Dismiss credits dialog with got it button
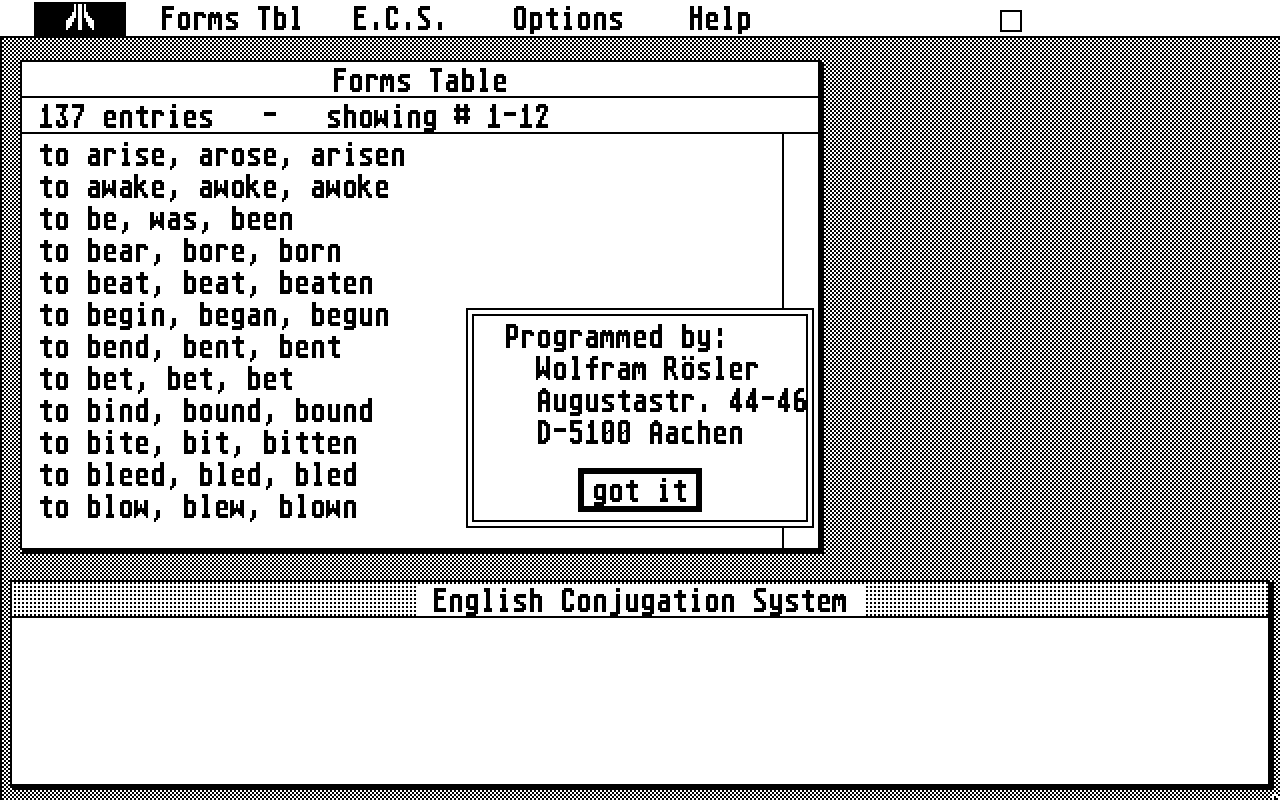The width and height of the screenshot is (1280, 800). [x=640, y=490]
